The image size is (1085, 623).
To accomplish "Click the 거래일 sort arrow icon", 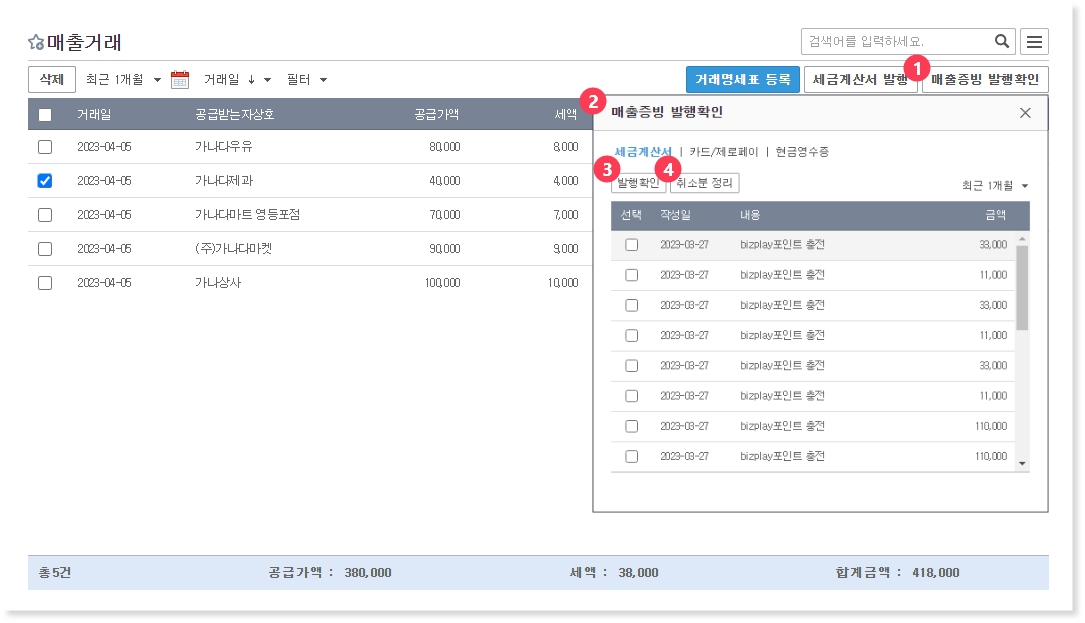I will [x=251, y=80].
